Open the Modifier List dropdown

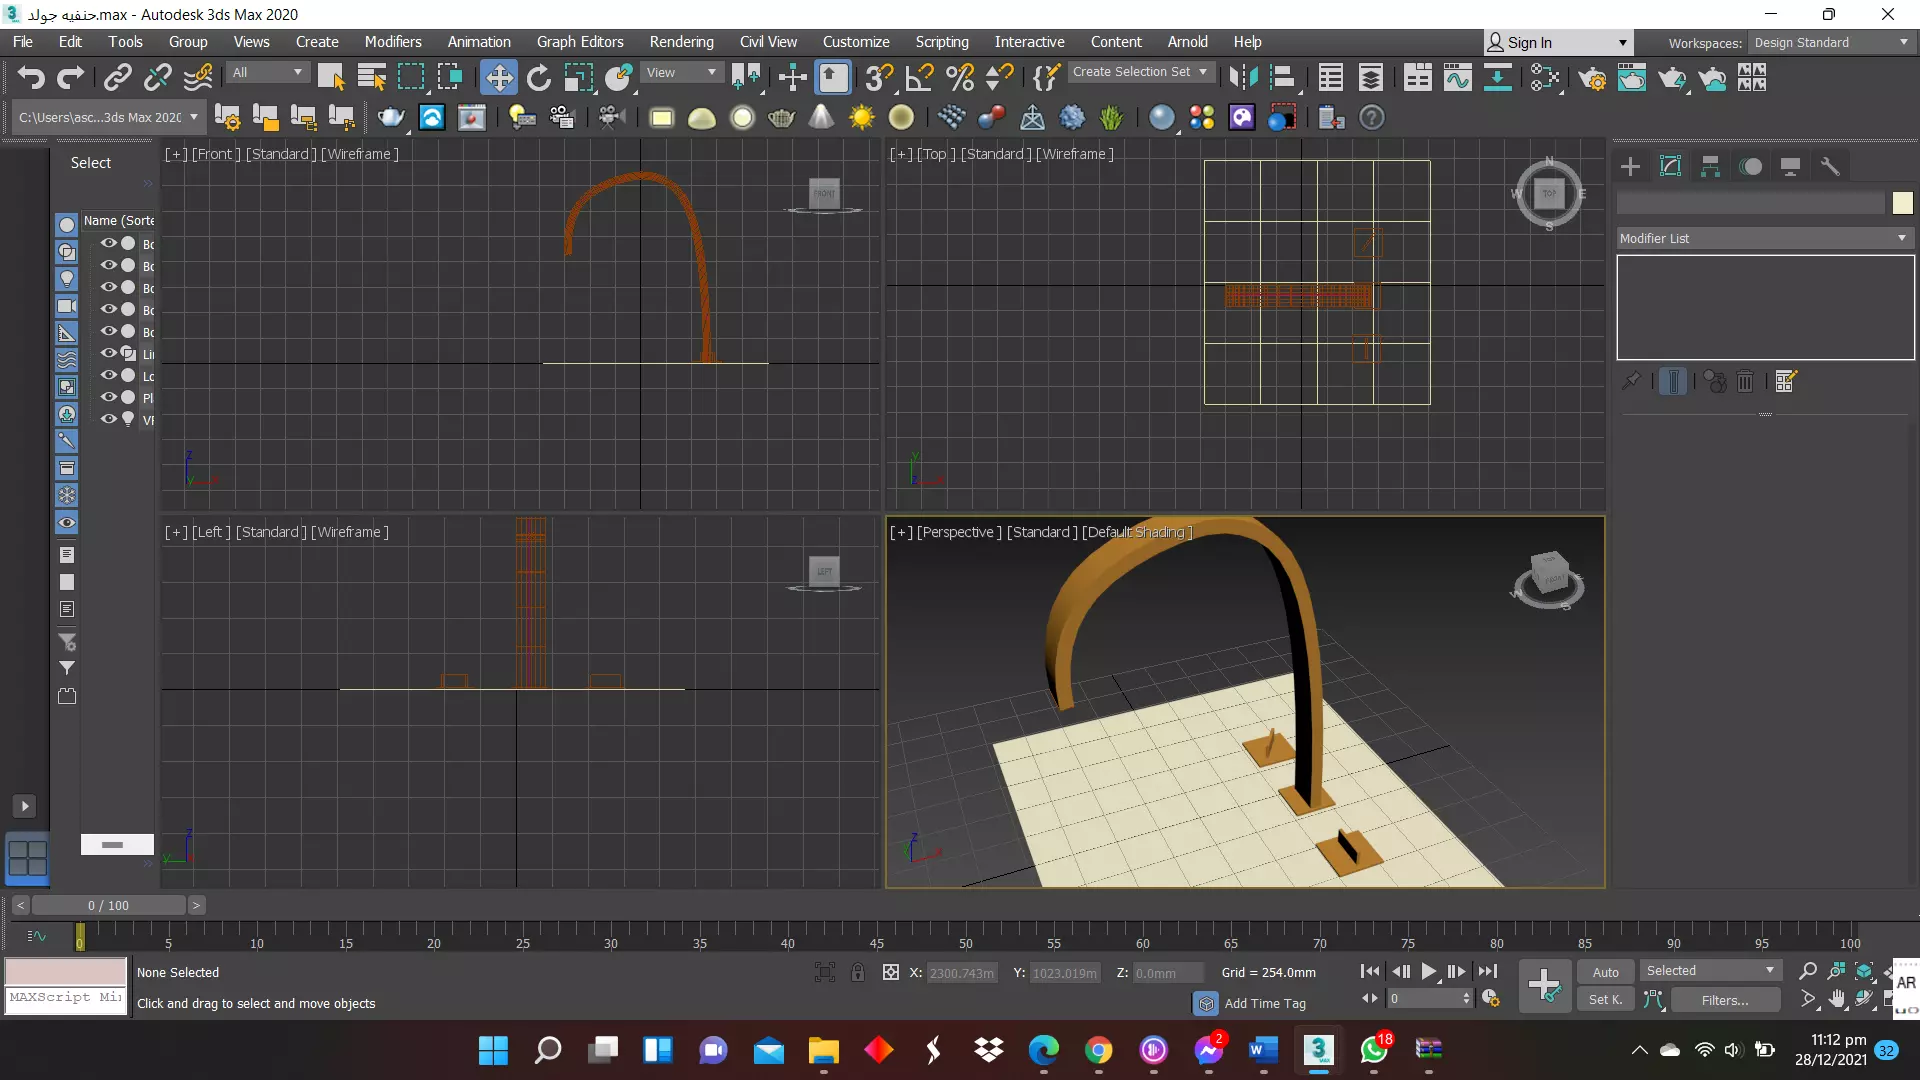[1764, 238]
